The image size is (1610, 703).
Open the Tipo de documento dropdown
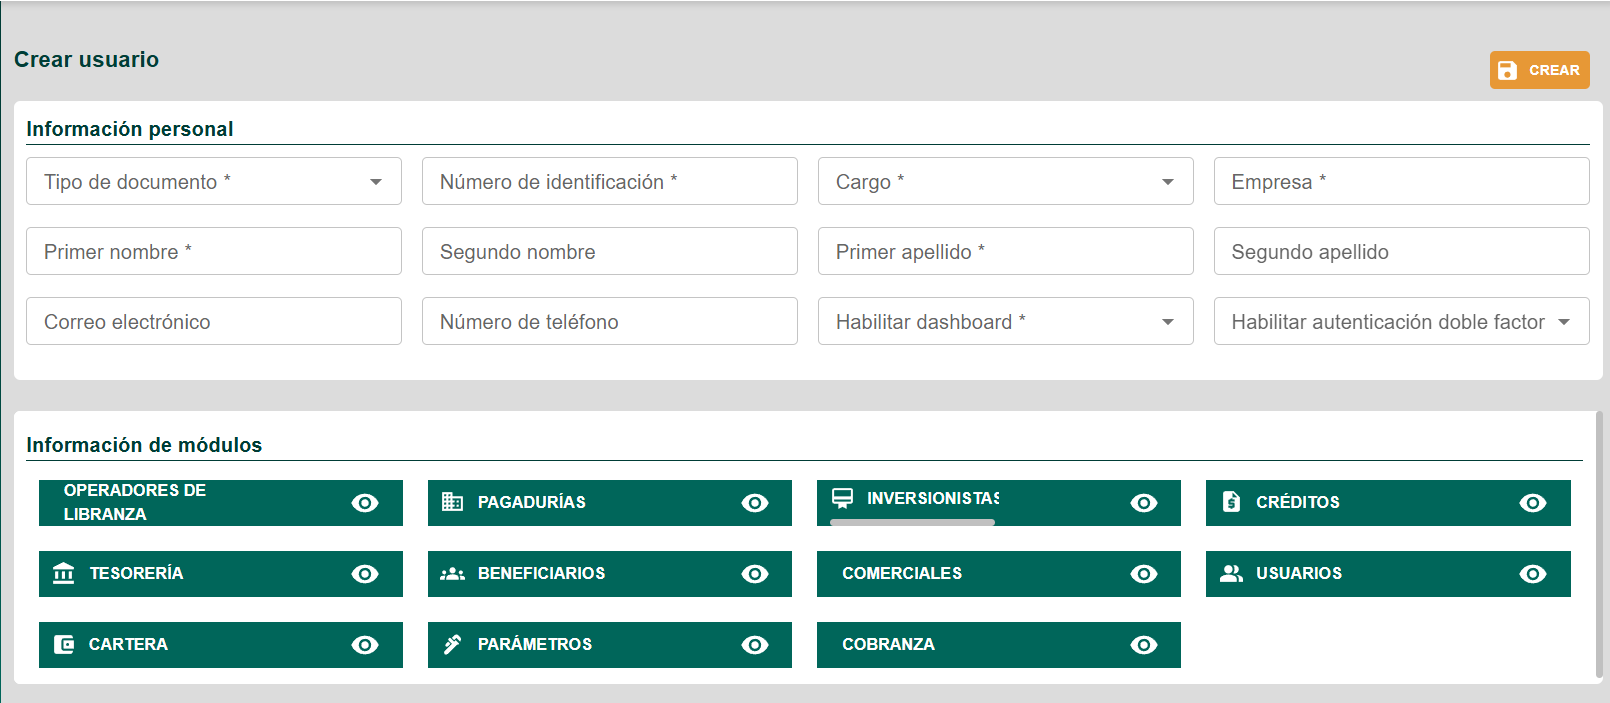click(214, 181)
